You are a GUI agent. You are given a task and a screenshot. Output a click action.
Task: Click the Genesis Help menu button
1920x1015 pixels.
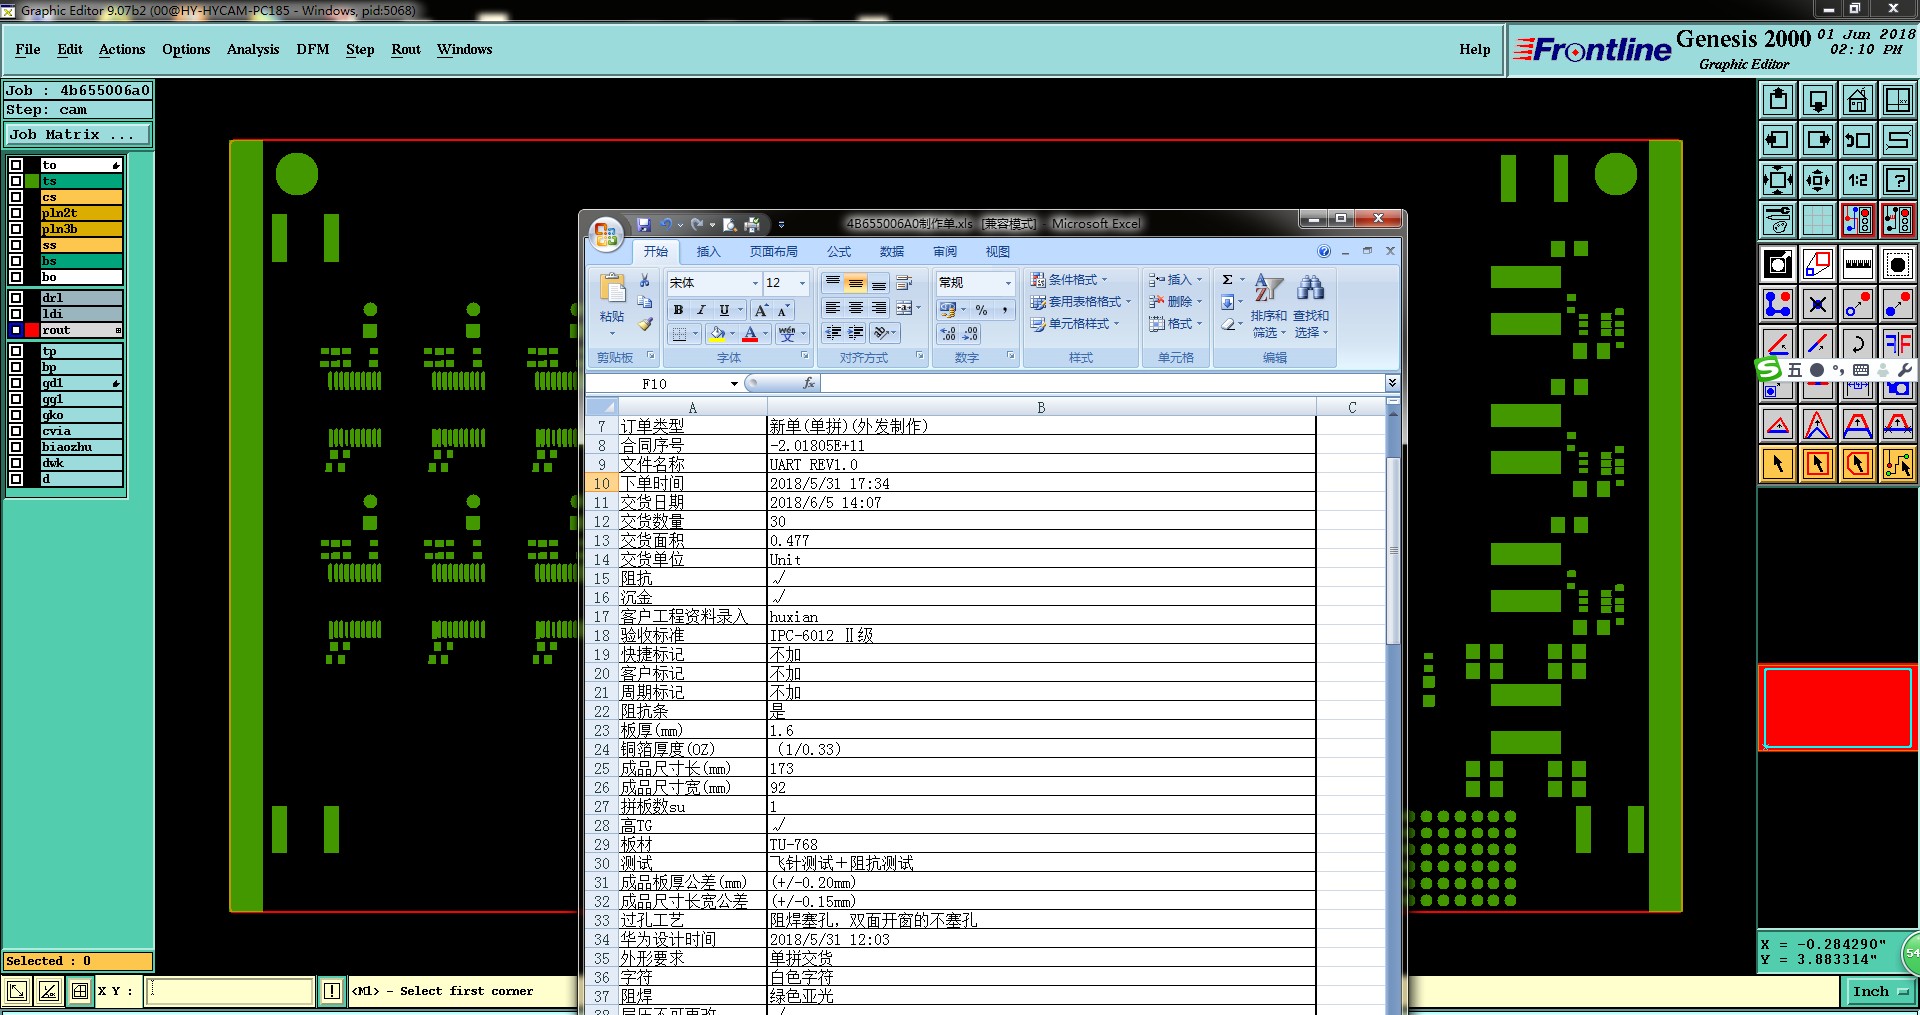pyautogui.click(x=1474, y=49)
